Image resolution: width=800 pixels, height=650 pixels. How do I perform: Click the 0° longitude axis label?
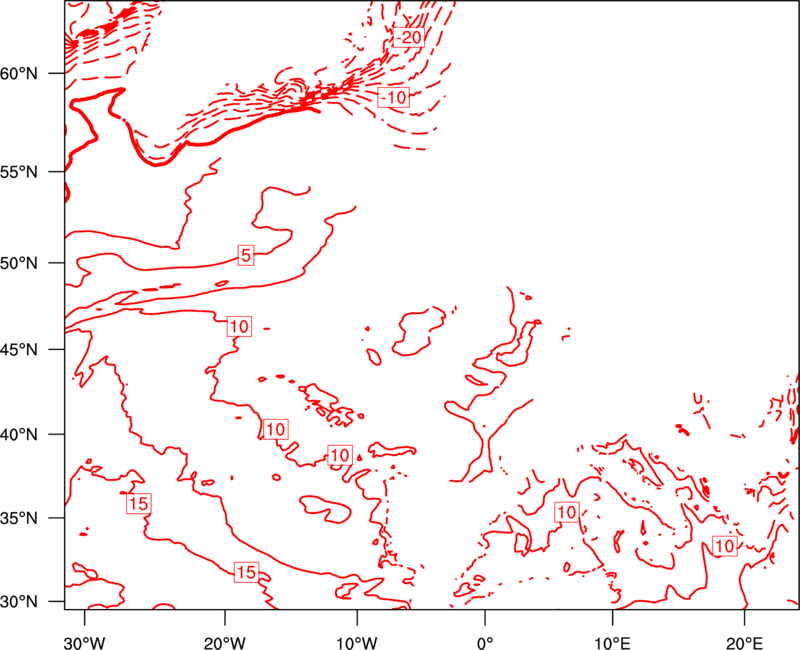485,643
